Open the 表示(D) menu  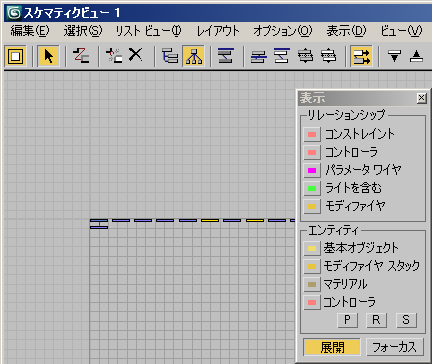(x=346, y=31)
